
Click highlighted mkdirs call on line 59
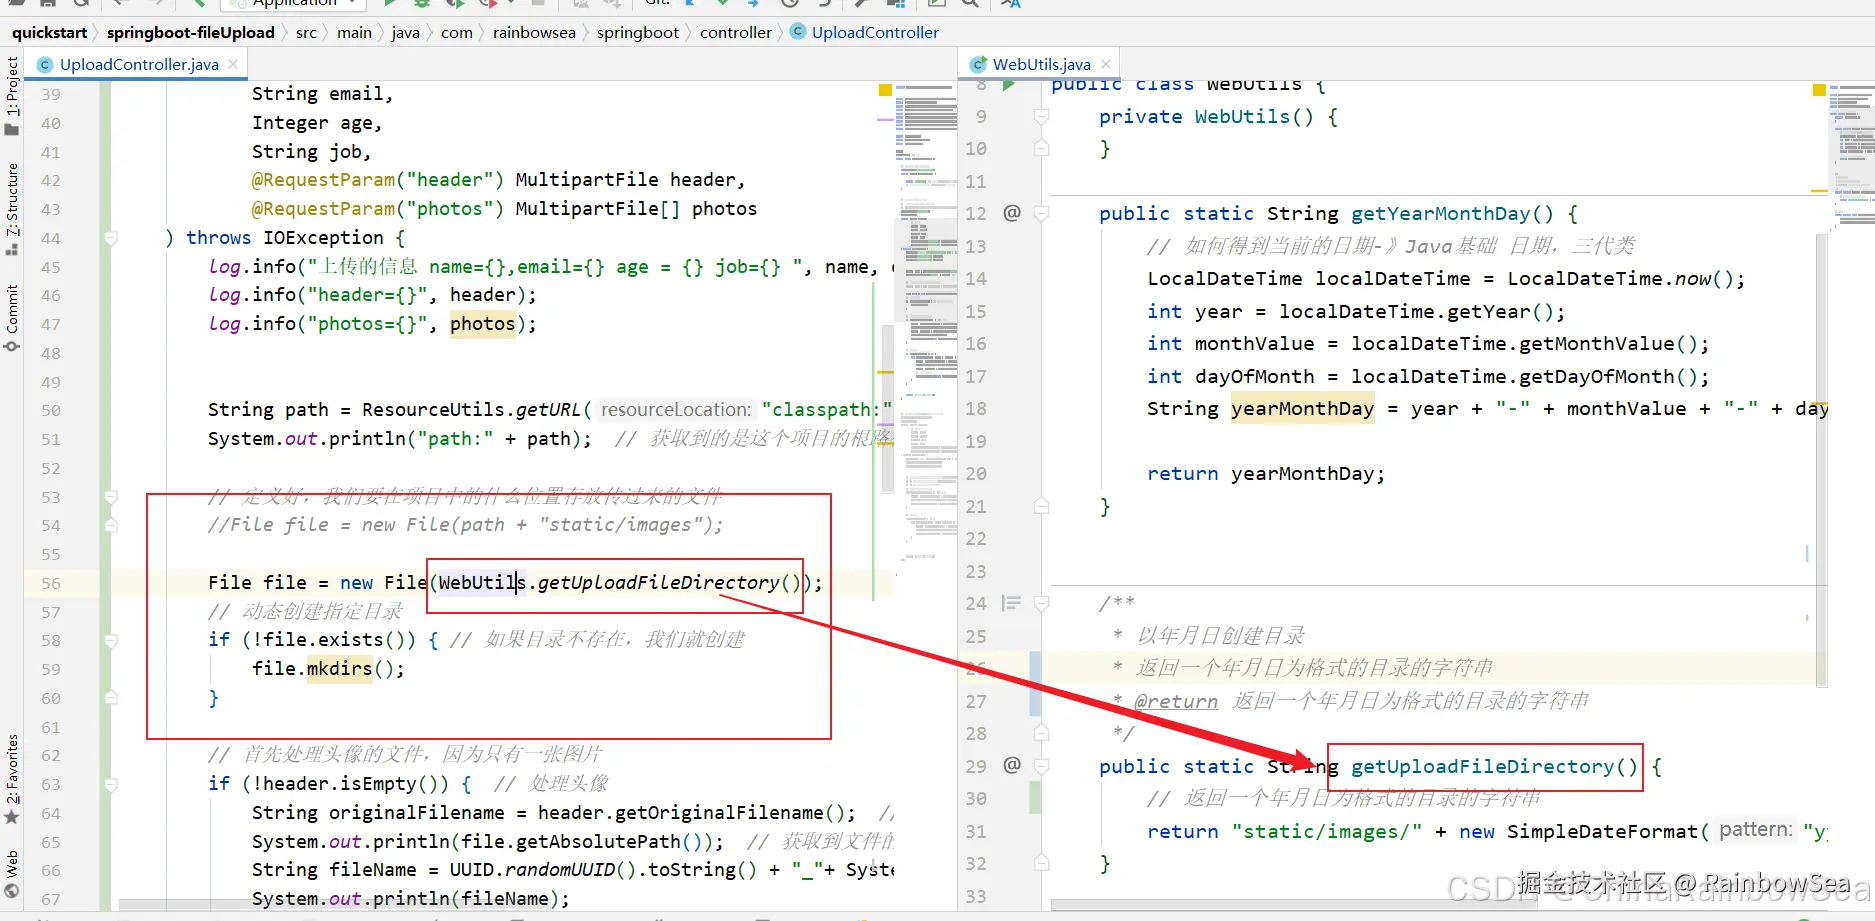point(339,669)
